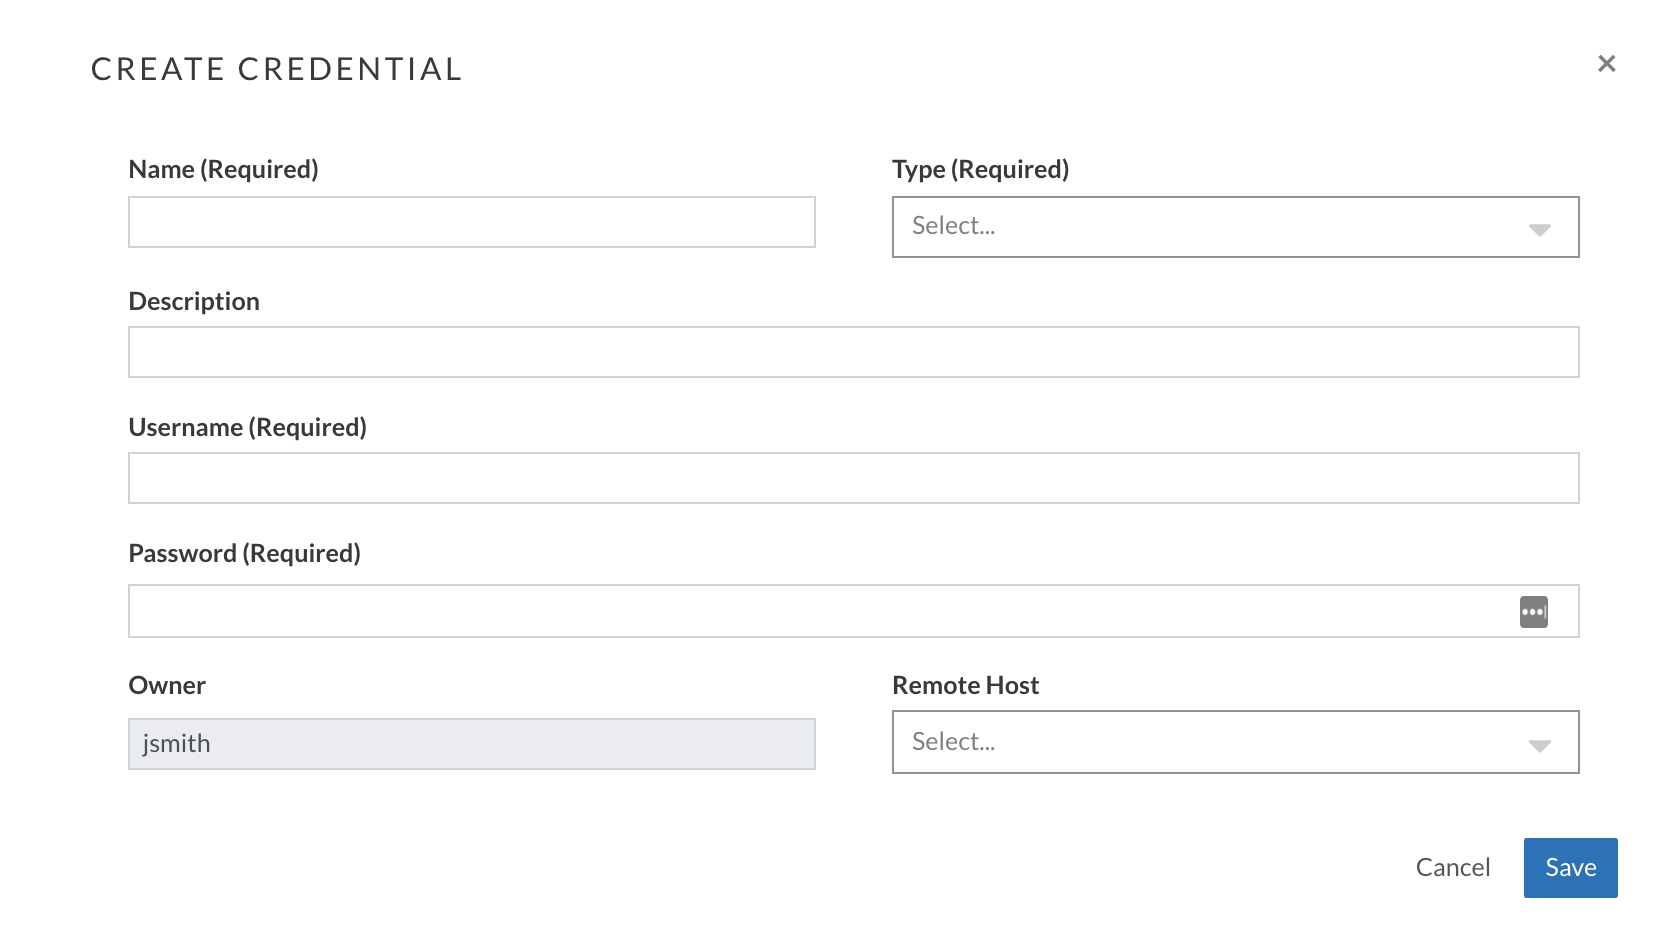The image size is (1662, 942).
Task: Focus the Name input field
Action: (x=472, y=222)
